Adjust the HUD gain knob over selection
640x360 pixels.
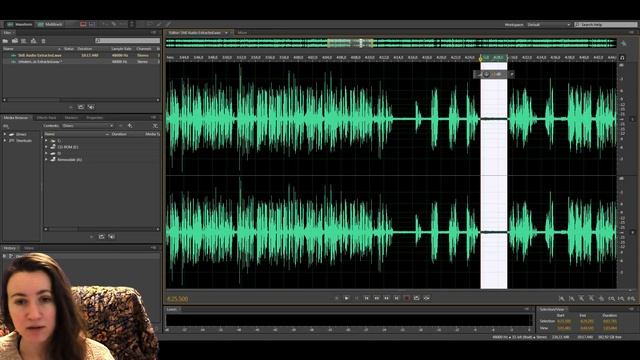point(487,74)
